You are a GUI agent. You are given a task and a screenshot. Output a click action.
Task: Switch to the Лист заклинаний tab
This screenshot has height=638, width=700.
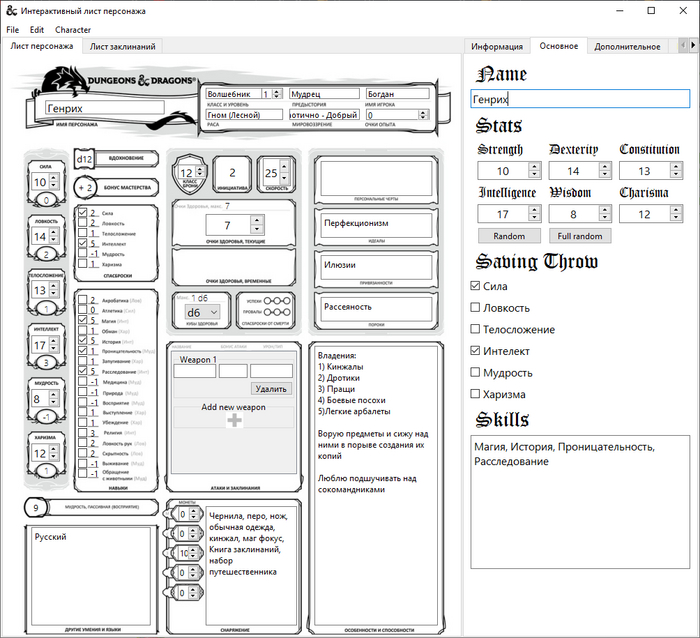[x=122, y=46]
